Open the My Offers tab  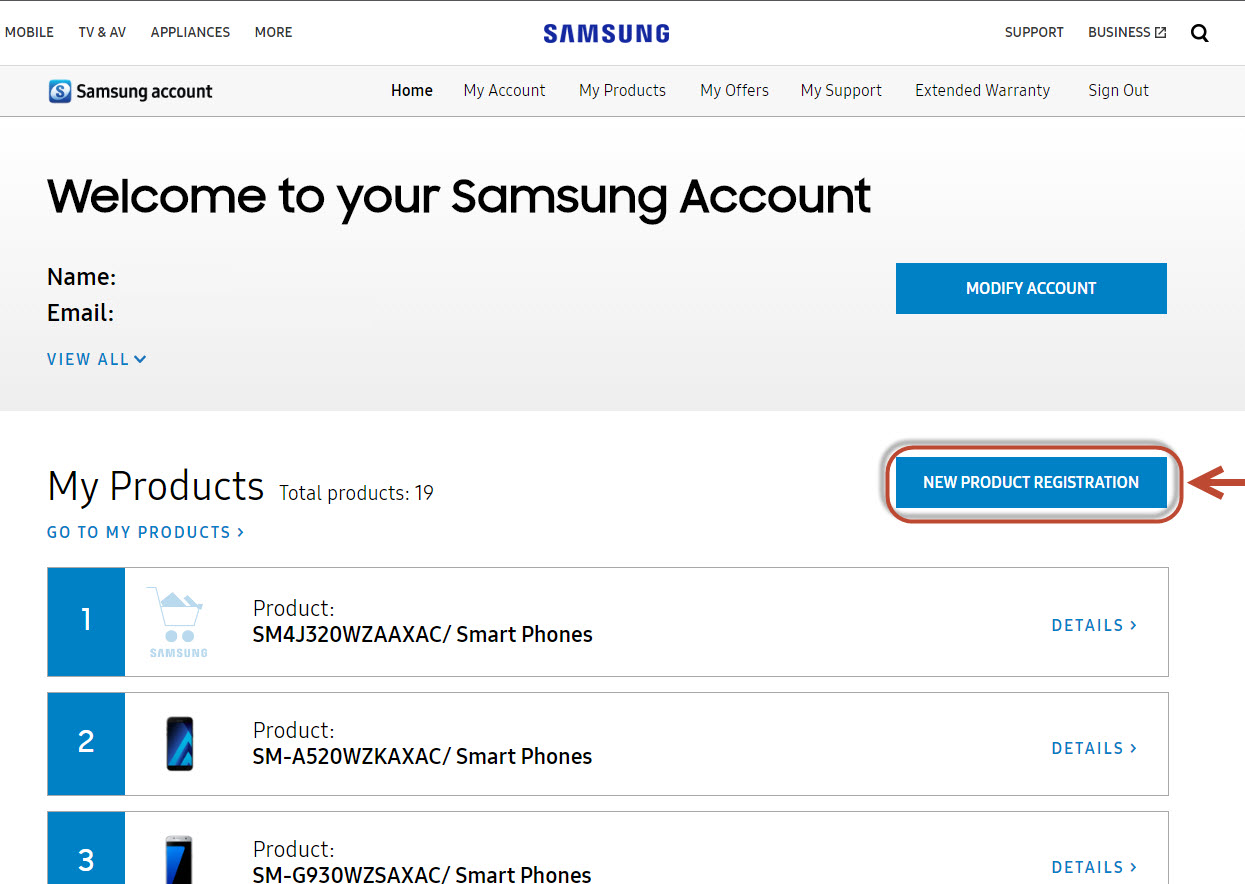[734, 90]
